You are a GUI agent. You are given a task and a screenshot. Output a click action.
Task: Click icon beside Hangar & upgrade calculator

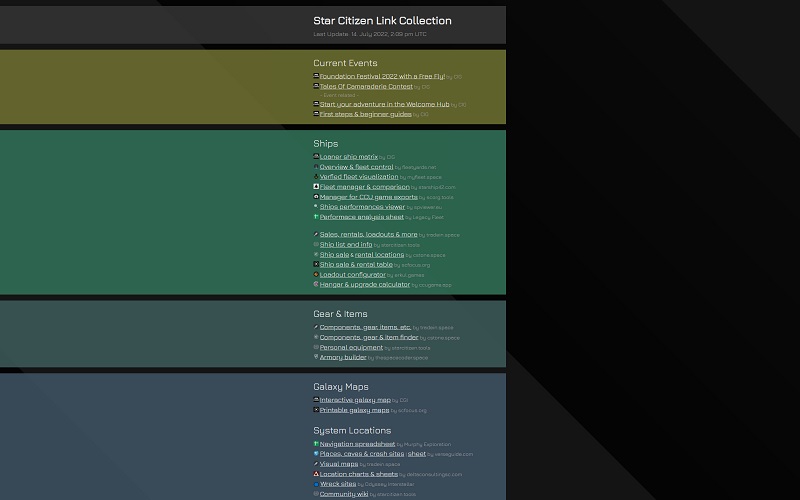point(316,285)
